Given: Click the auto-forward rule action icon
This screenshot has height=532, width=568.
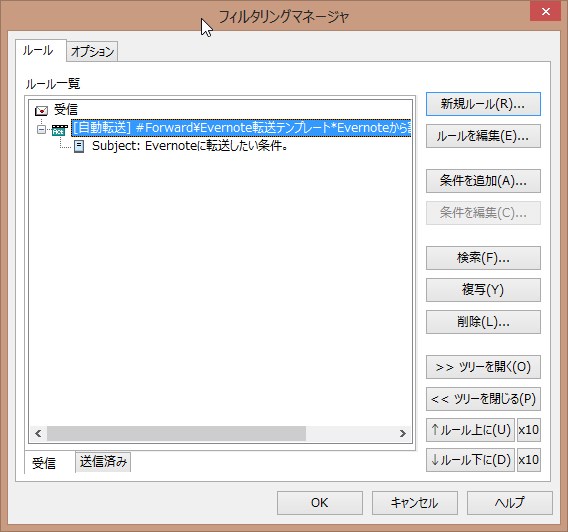Looking at the screenshot, I should coord(60,129).
